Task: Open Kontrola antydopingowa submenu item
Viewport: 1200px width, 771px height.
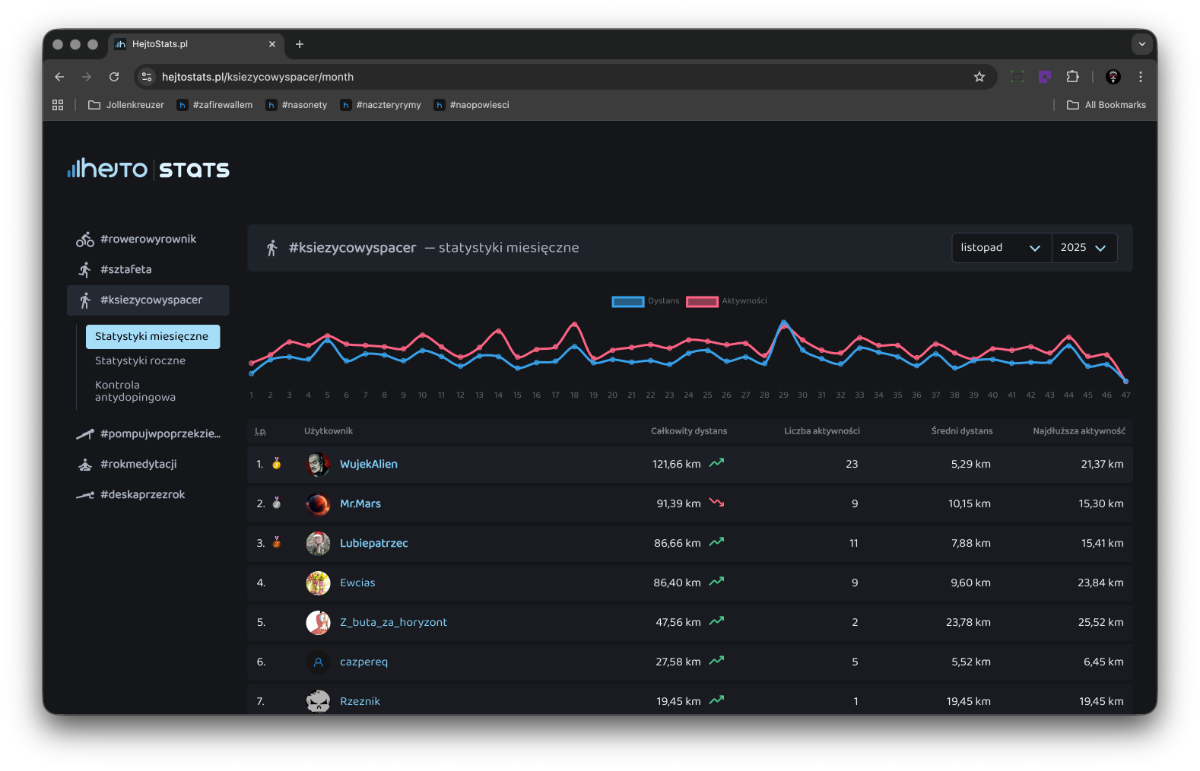Action: pyautogui.click(x=135, y=391)
